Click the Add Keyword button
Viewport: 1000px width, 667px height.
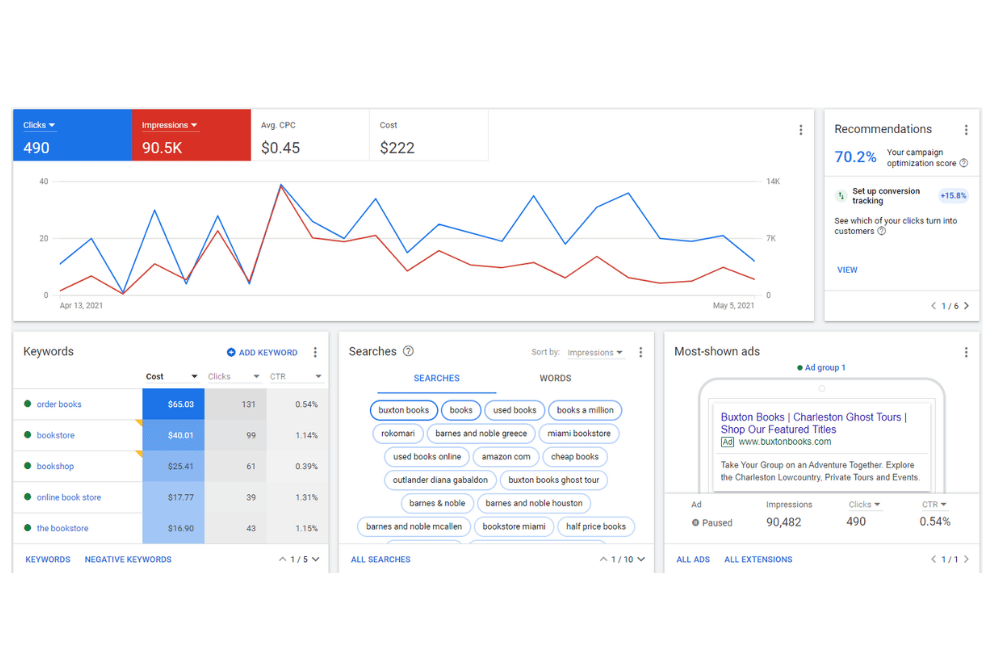(262, 353)
